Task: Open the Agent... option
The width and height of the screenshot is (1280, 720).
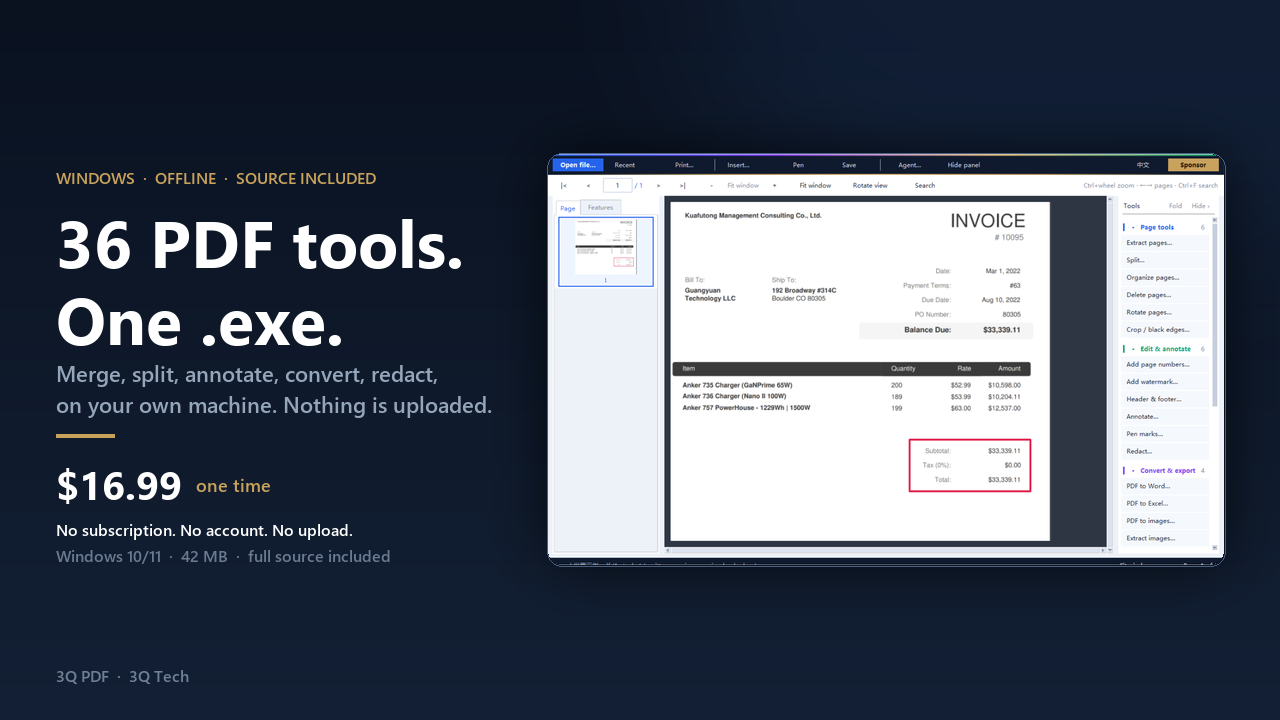Action: click(910, 165)
